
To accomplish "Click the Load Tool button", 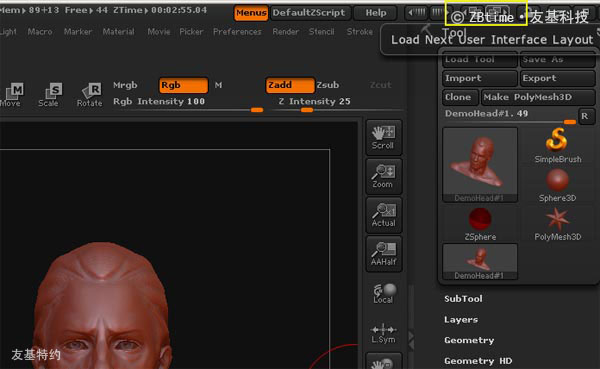I will 480,60.
